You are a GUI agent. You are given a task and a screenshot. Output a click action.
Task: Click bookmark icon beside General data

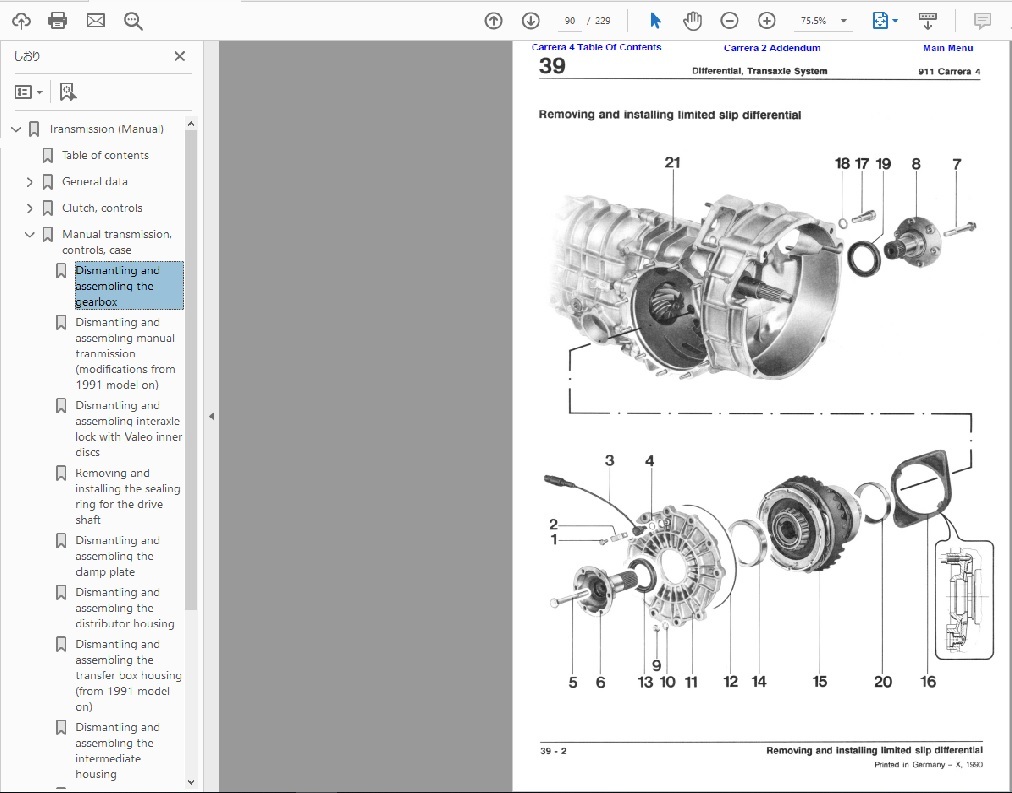pyautogui.click(x=48, y=183)
